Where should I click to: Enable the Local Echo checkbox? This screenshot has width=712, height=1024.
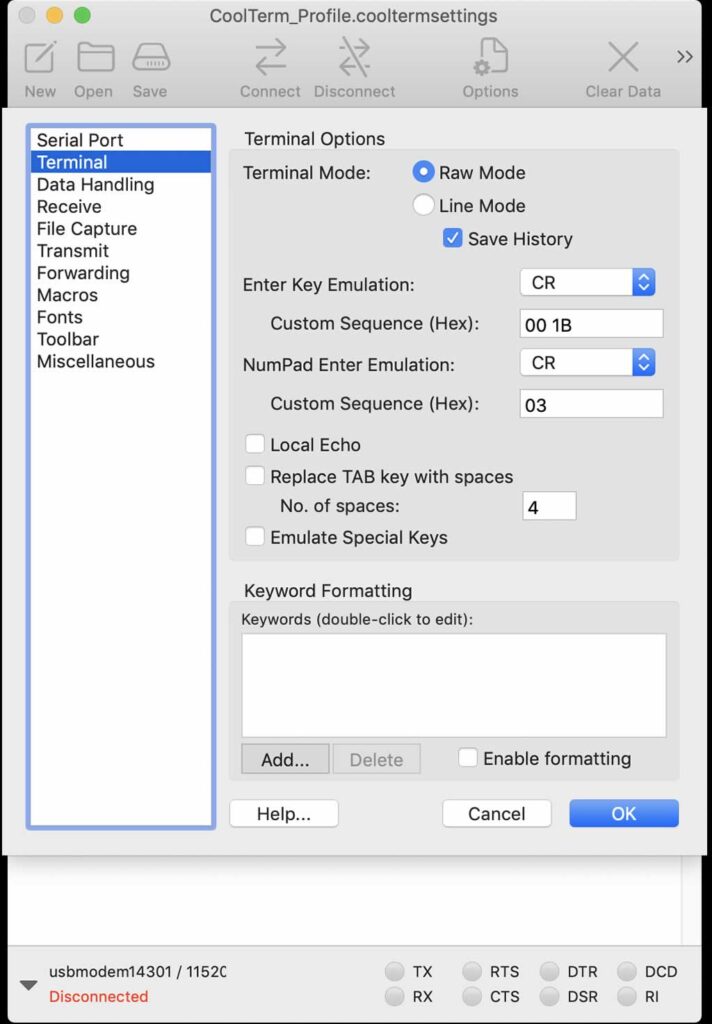(255, 445)
